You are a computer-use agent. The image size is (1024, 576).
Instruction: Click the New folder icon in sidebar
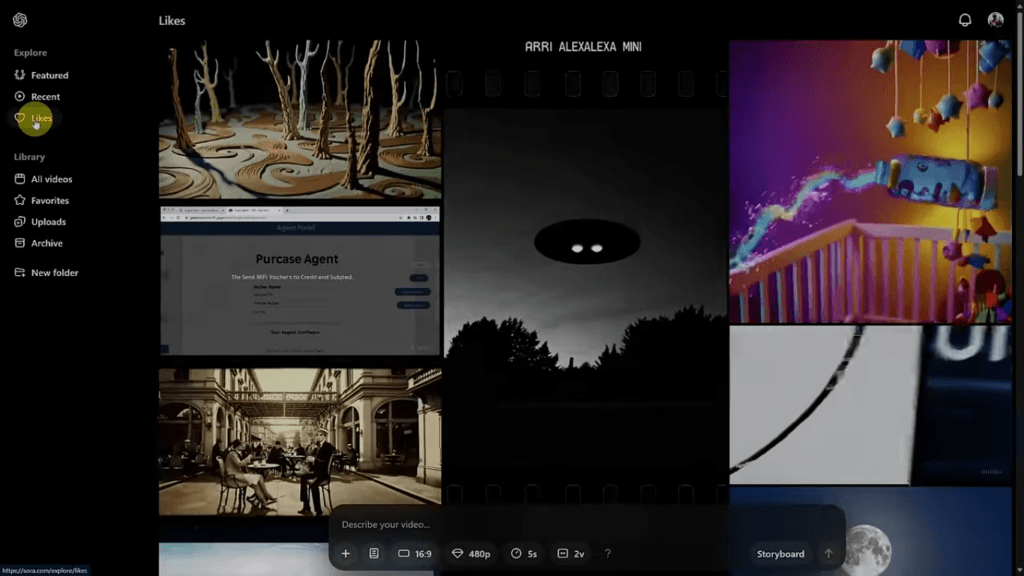click(x=20, y=272)
